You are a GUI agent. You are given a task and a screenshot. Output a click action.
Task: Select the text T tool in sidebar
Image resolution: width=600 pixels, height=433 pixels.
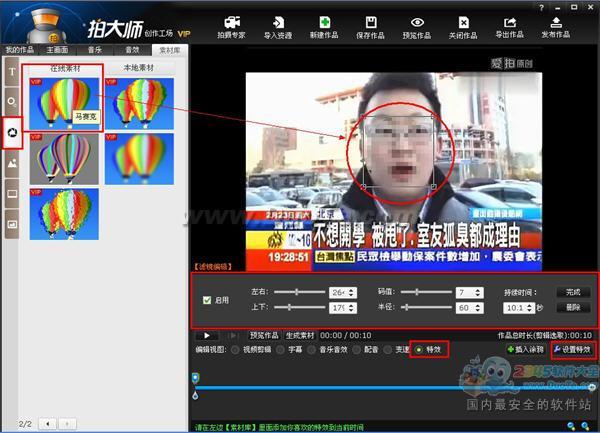pyautogui.click(x=12, y=72)
